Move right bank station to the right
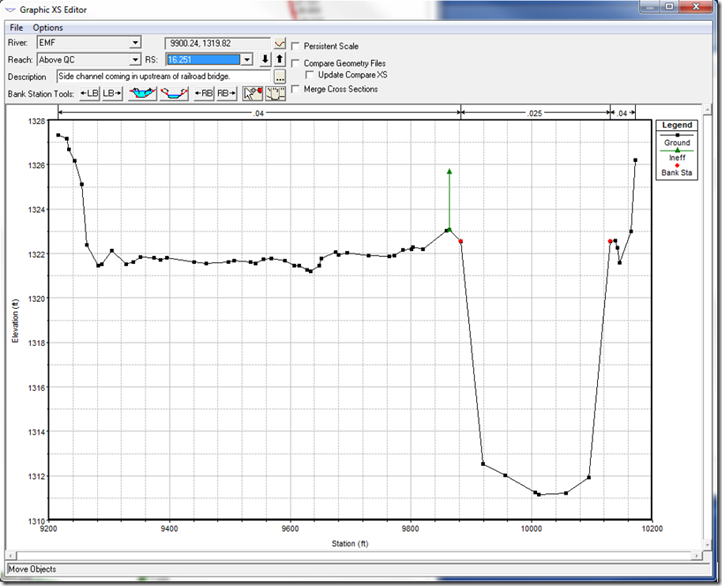 (x=226, y=93)
